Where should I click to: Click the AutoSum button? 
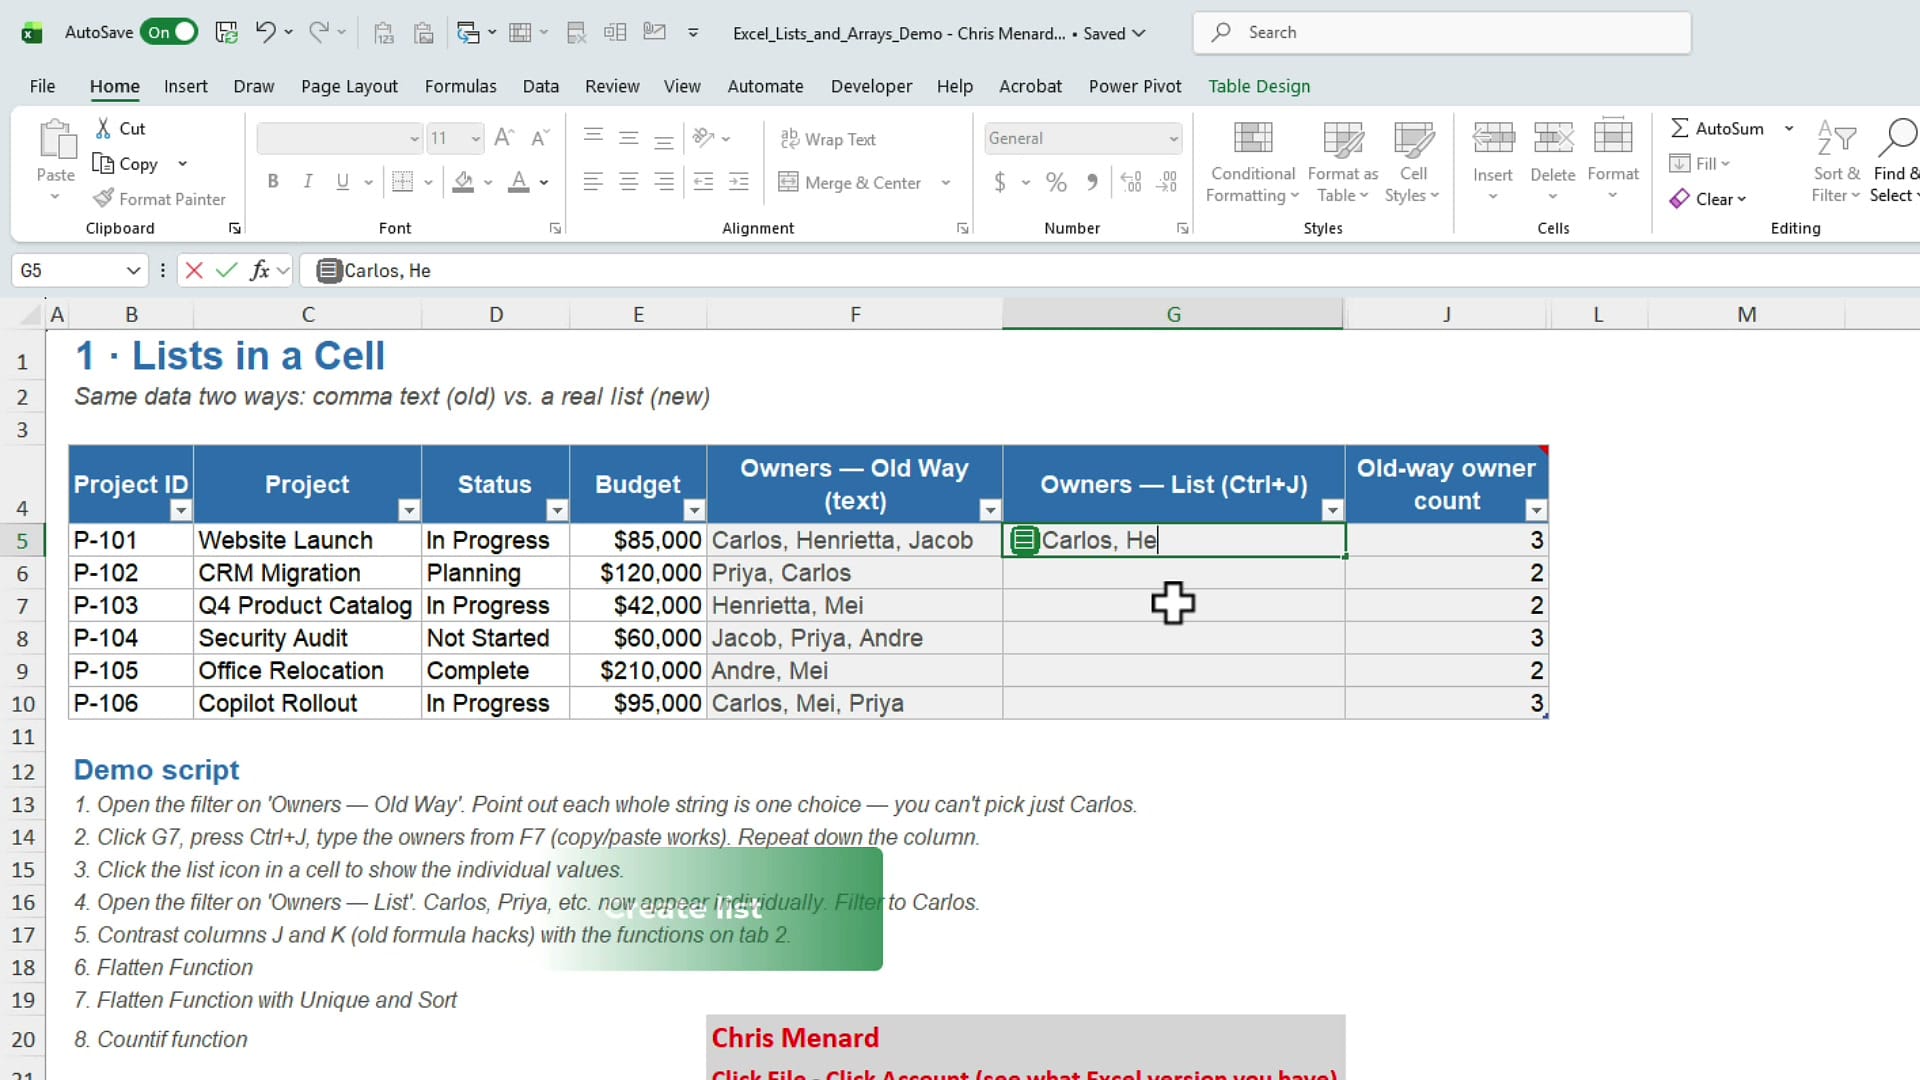tap(1717, 128)
